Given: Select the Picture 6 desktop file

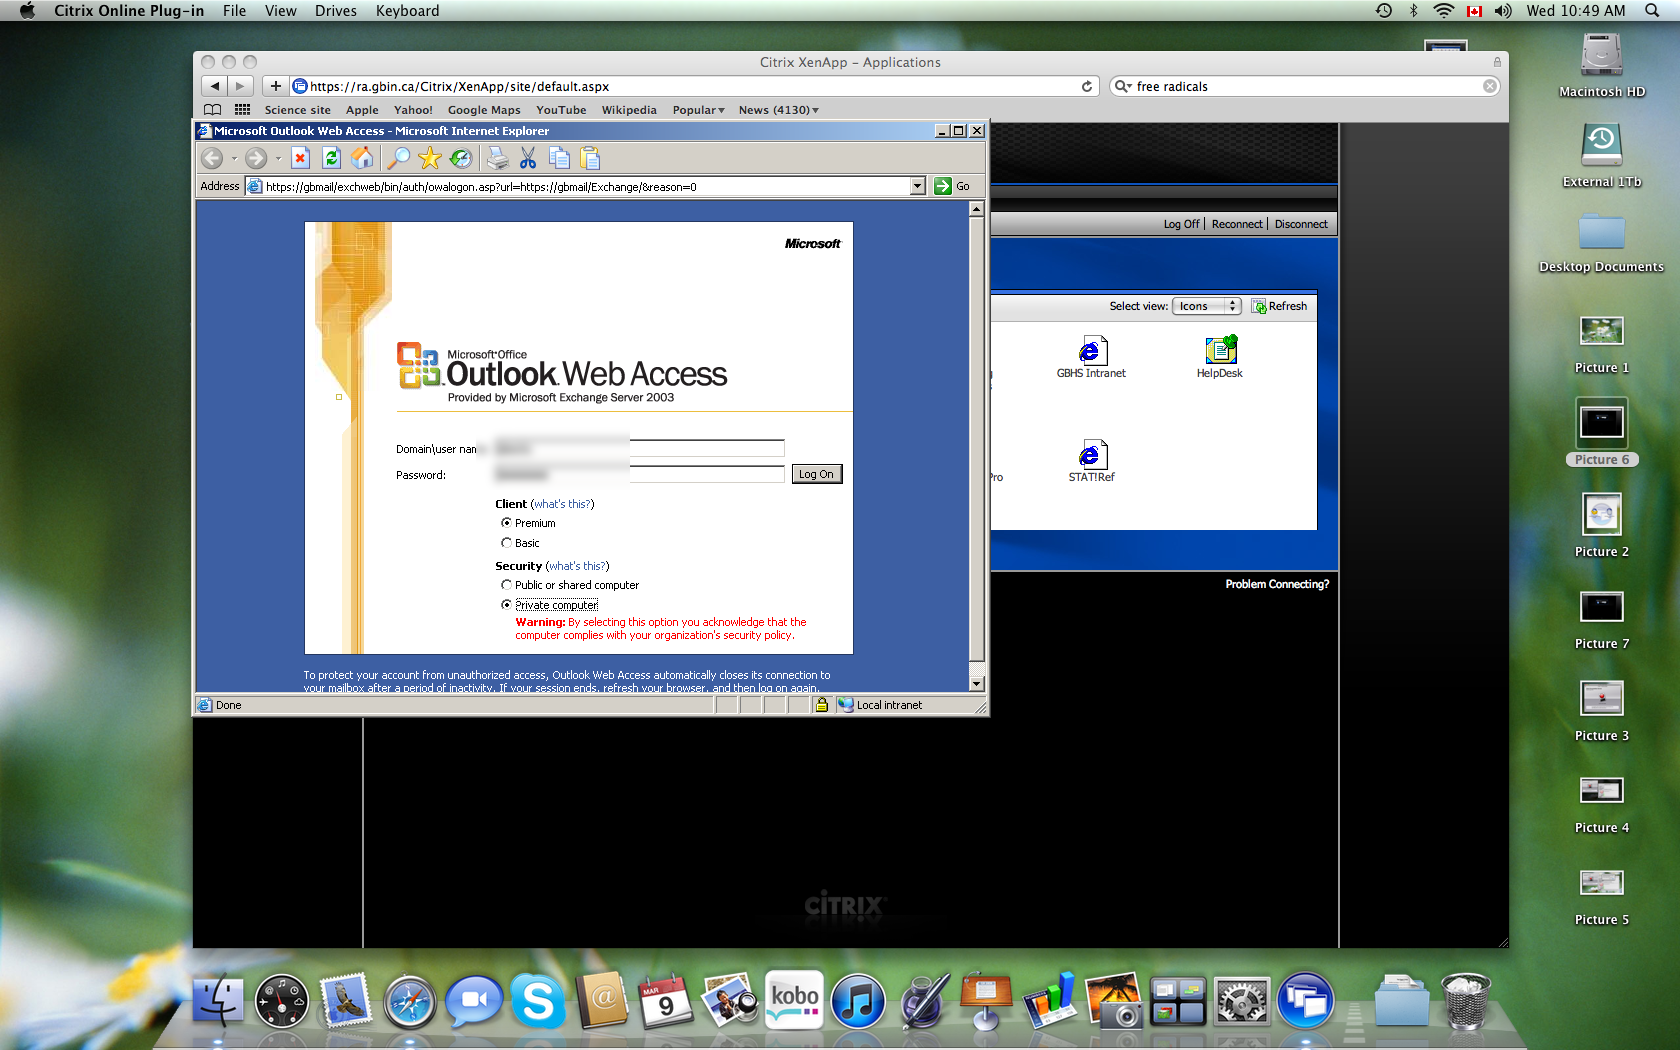Looking at the screenshot, I should 1602,433.
